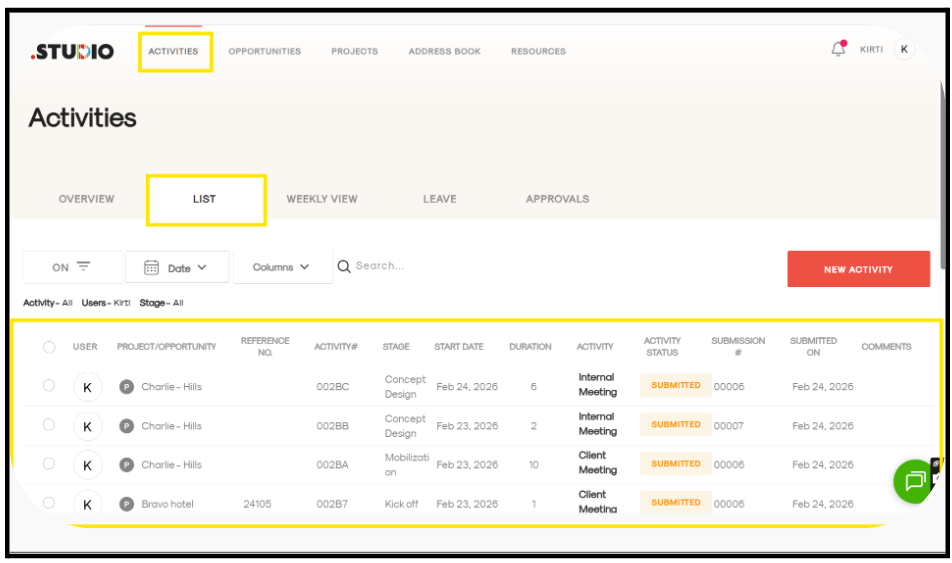952x563 pixels.
Task: Select the checkbox for Bravo hotel row
Action: click(49, 503)
